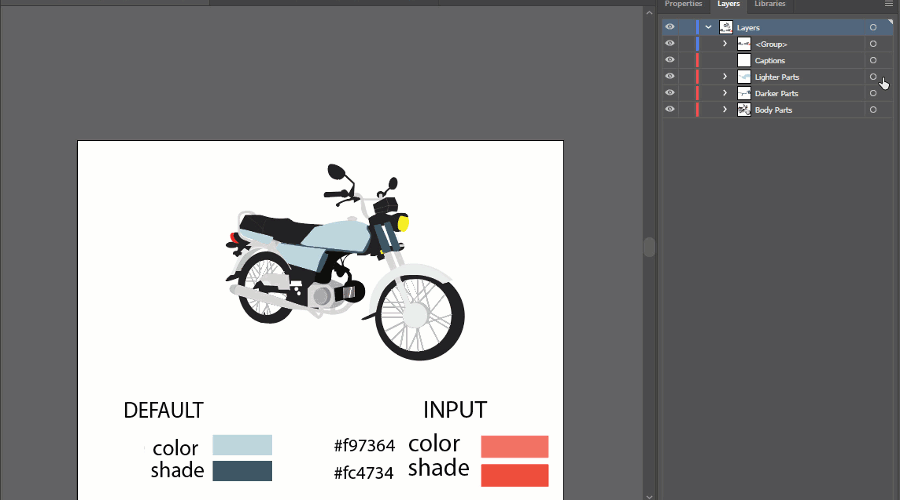Click the #fc4734 hex text
This screenshot has height=500, width=900.
364,473
